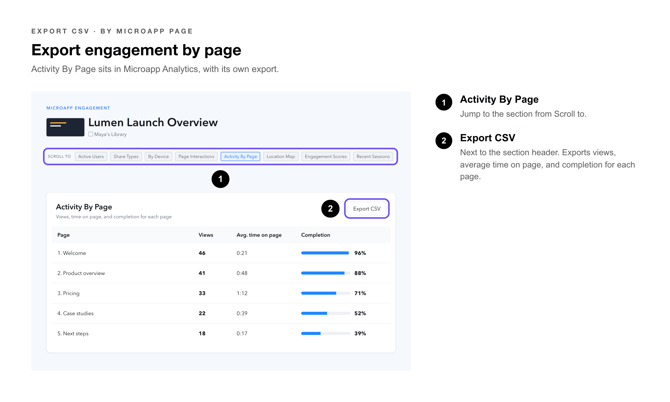Click the 39% completion percentage
The width and height of the screenshot is (670, 402).
click(x=360, y=333)
